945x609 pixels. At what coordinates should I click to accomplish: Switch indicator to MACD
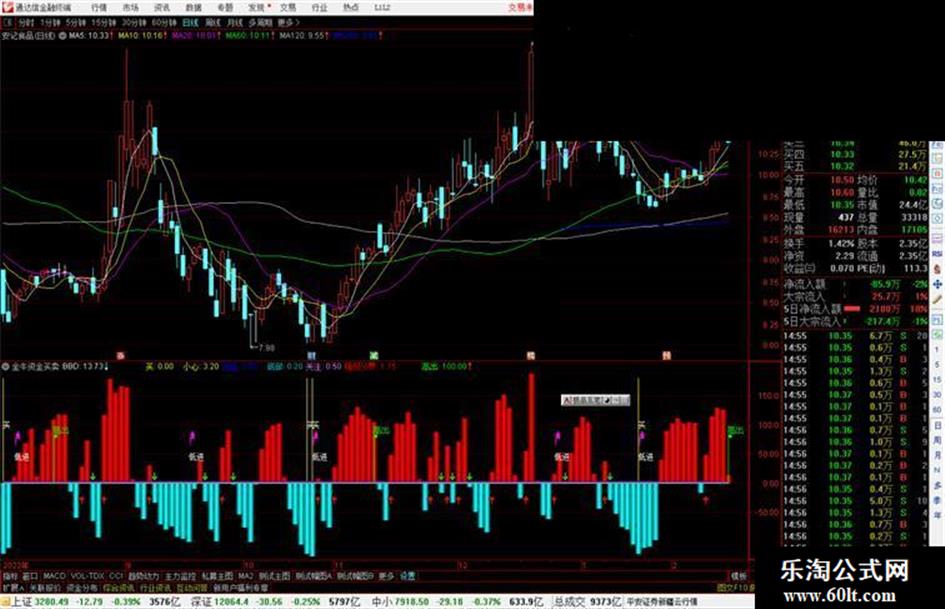pos(54,576)
